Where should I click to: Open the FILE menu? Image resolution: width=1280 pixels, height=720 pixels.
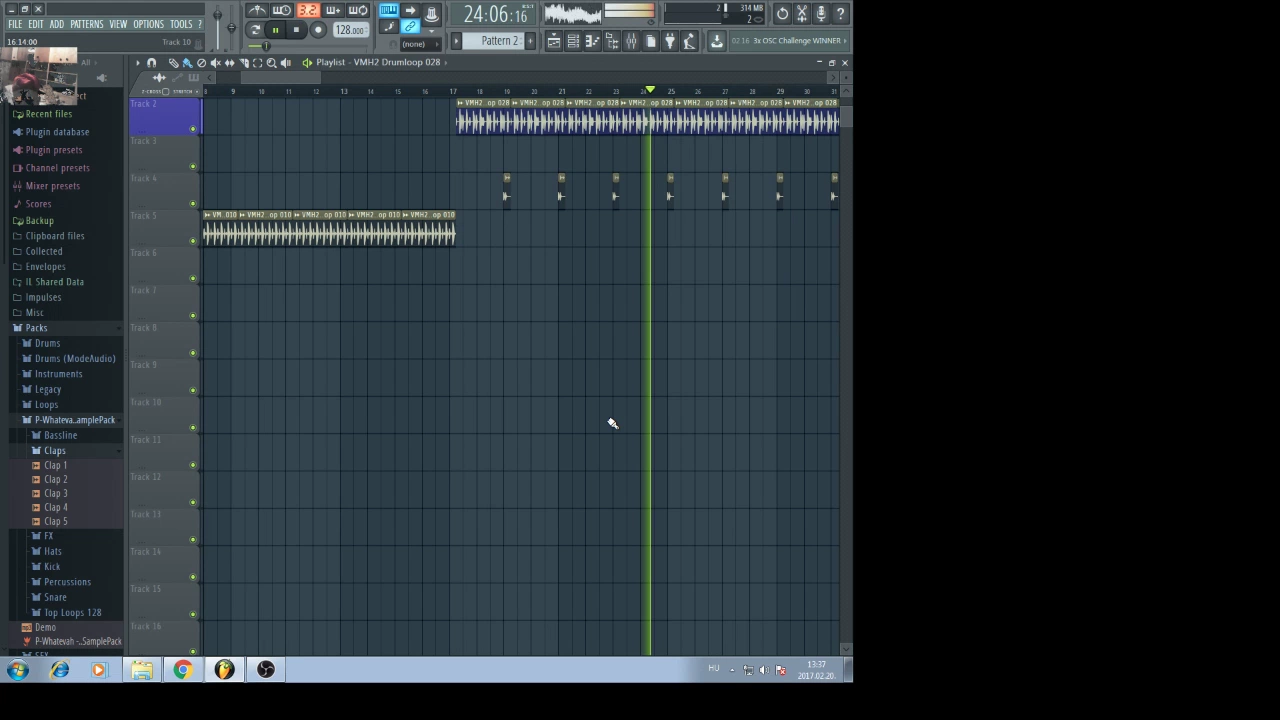coord(15,24)
